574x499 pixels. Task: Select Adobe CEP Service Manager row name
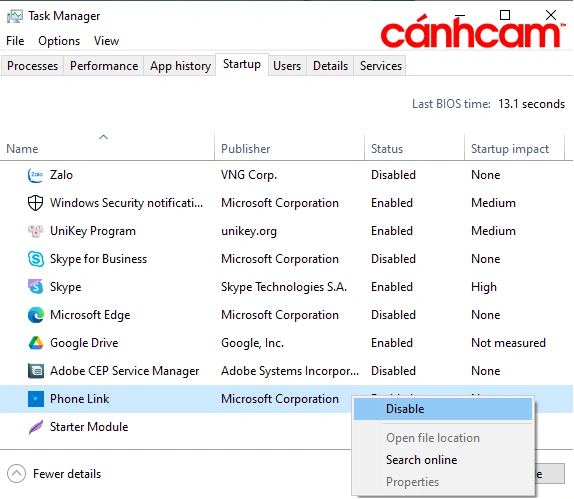(124, 371)
